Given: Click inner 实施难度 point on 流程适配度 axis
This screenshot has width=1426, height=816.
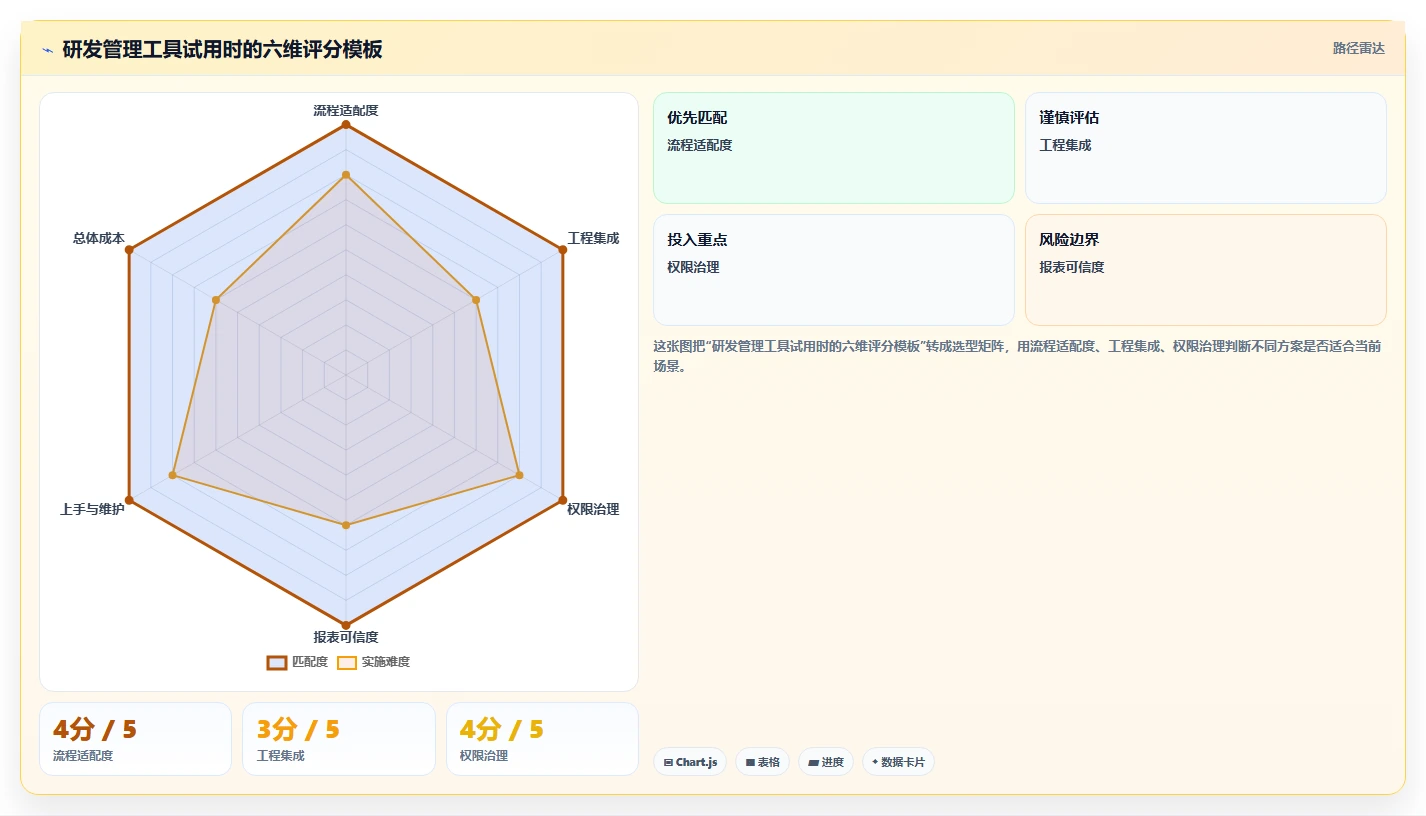Looking at the screenshot, I should pyautogui.click(x=346, y=175).
